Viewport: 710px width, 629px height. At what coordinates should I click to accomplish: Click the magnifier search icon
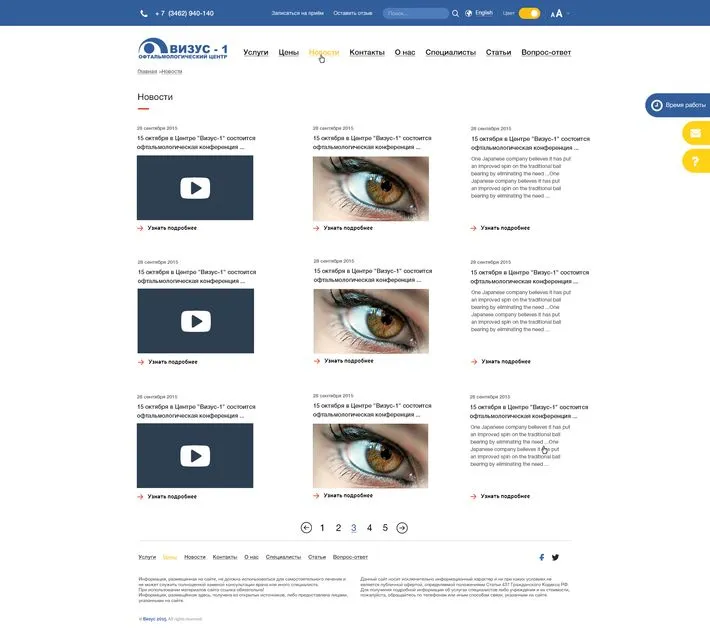click(x=455, y=14)
